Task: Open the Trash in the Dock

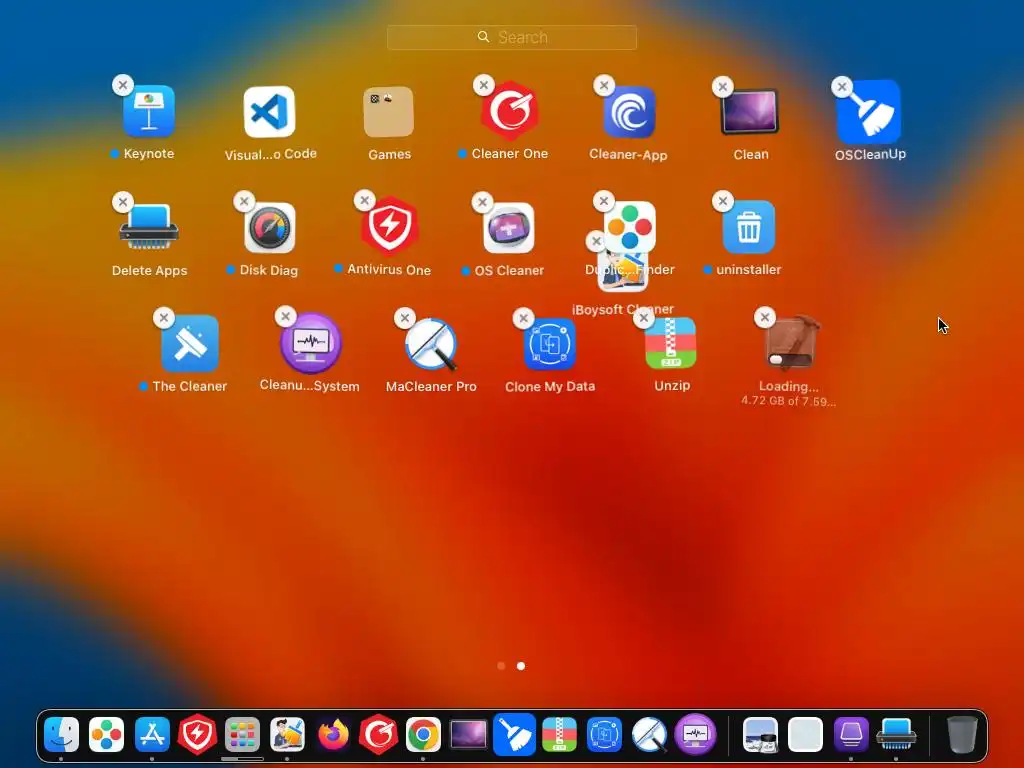Action: pyautogui.click(x=962, y=735)
